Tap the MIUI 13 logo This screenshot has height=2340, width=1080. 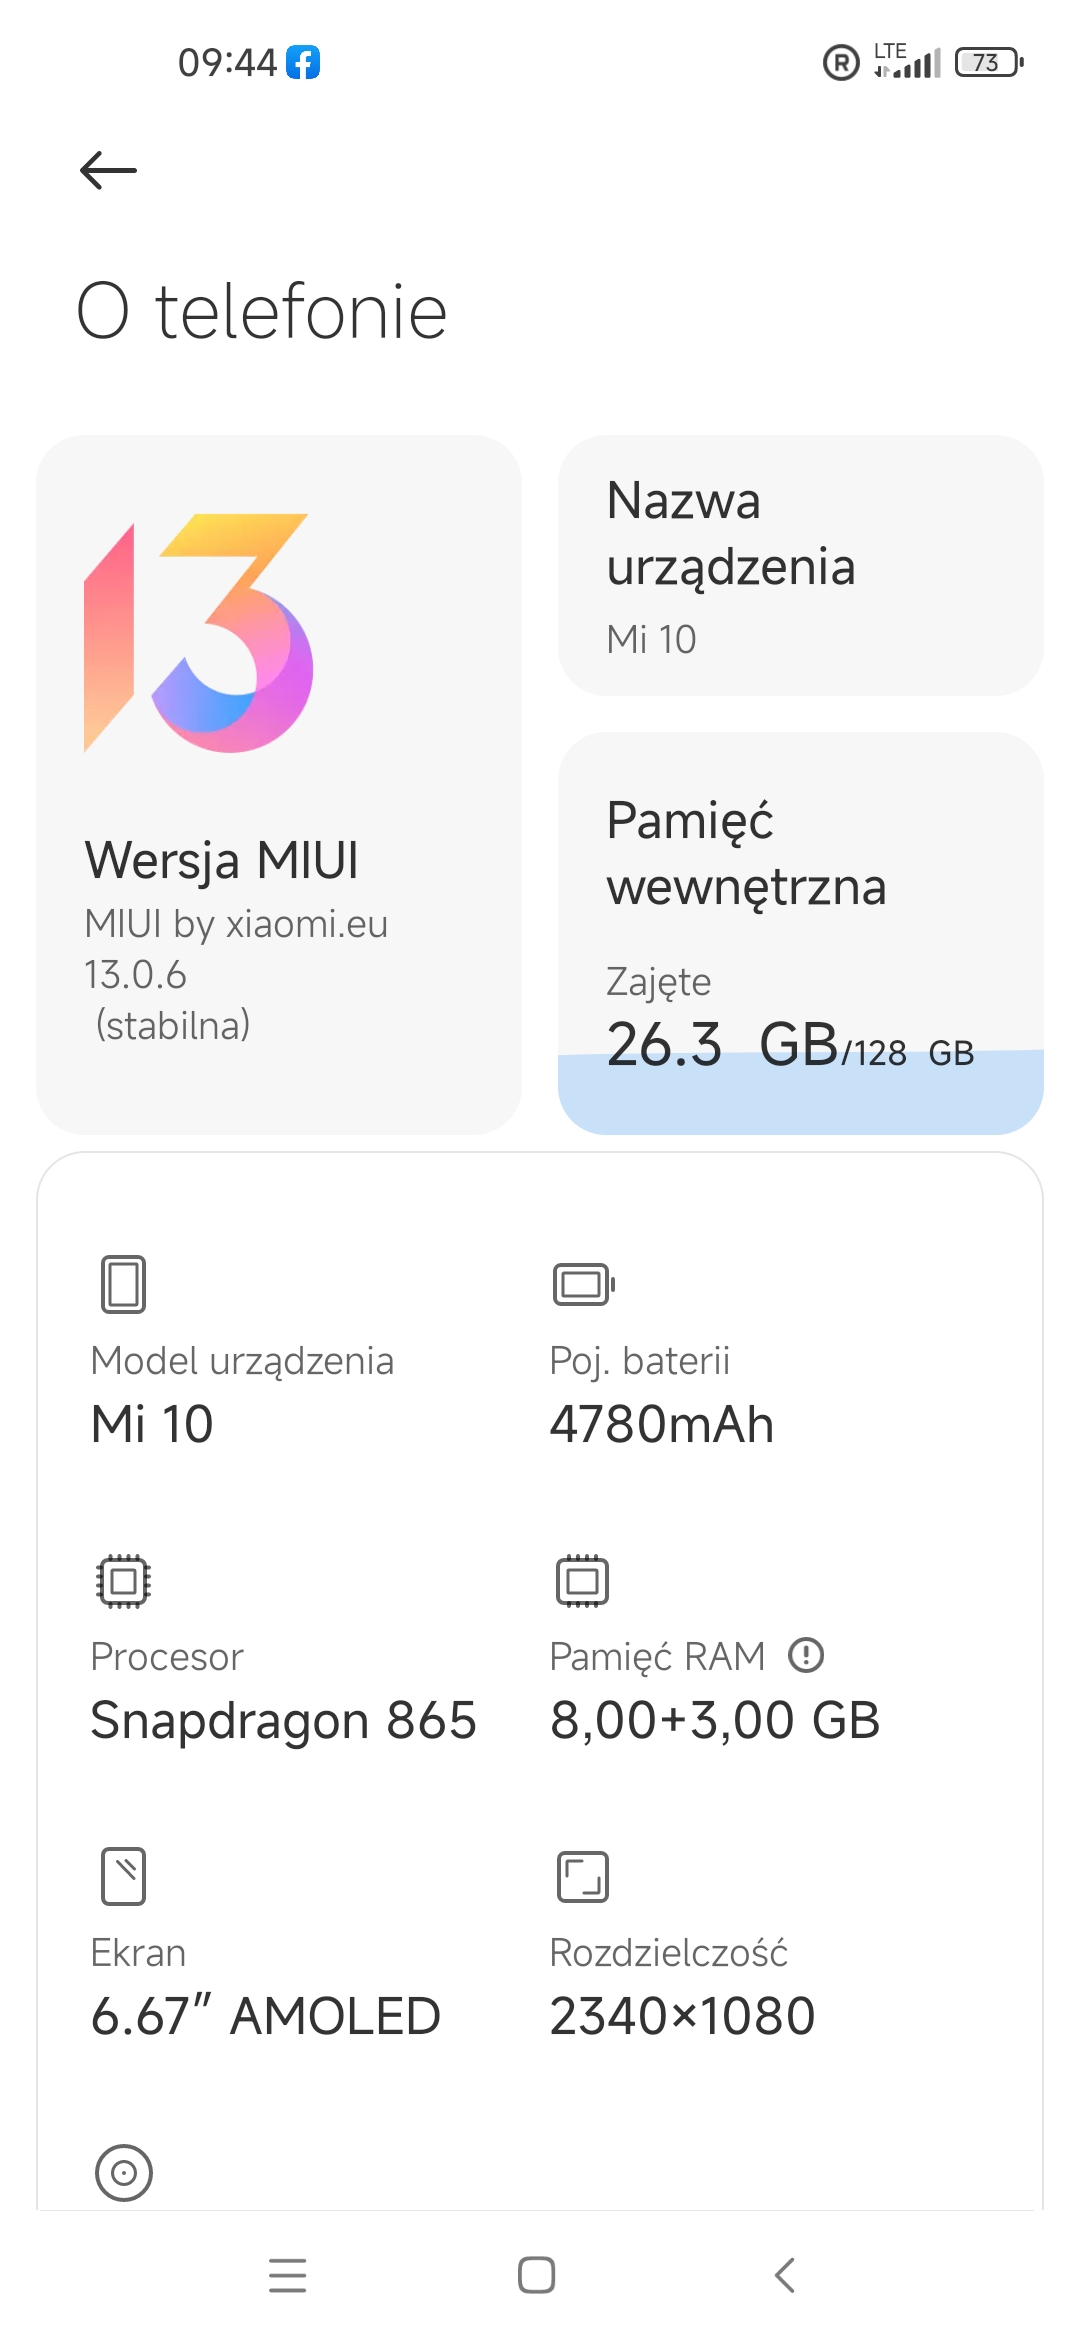(199, 633)
